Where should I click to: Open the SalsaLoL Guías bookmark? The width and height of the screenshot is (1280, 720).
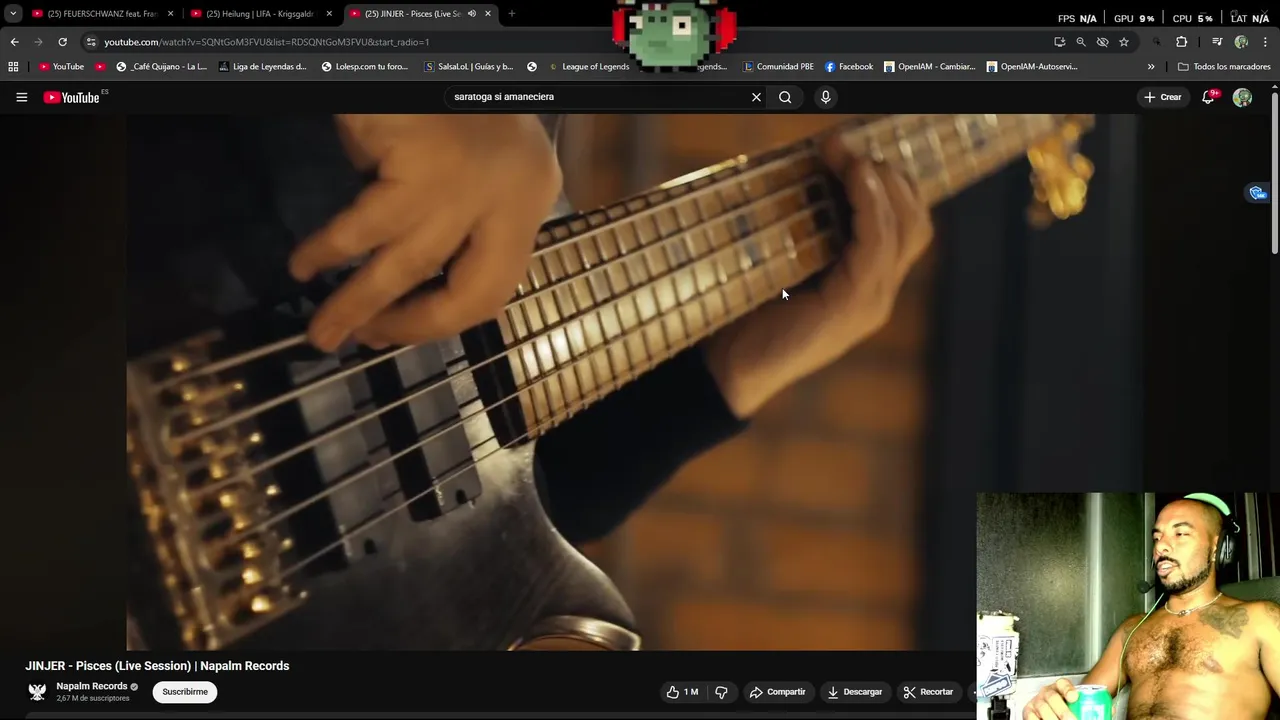click(469, 67)
